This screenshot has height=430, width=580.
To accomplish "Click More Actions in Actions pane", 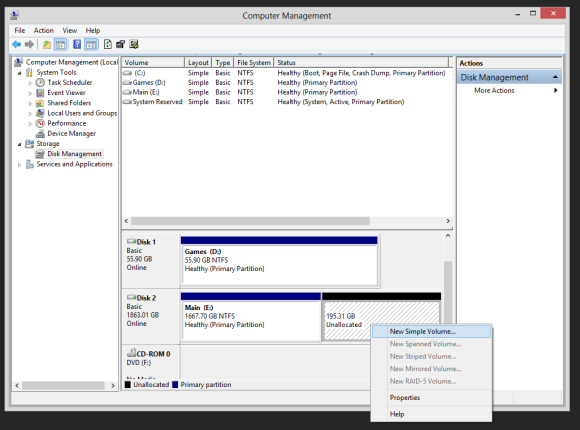I will [x=494, y=90].
